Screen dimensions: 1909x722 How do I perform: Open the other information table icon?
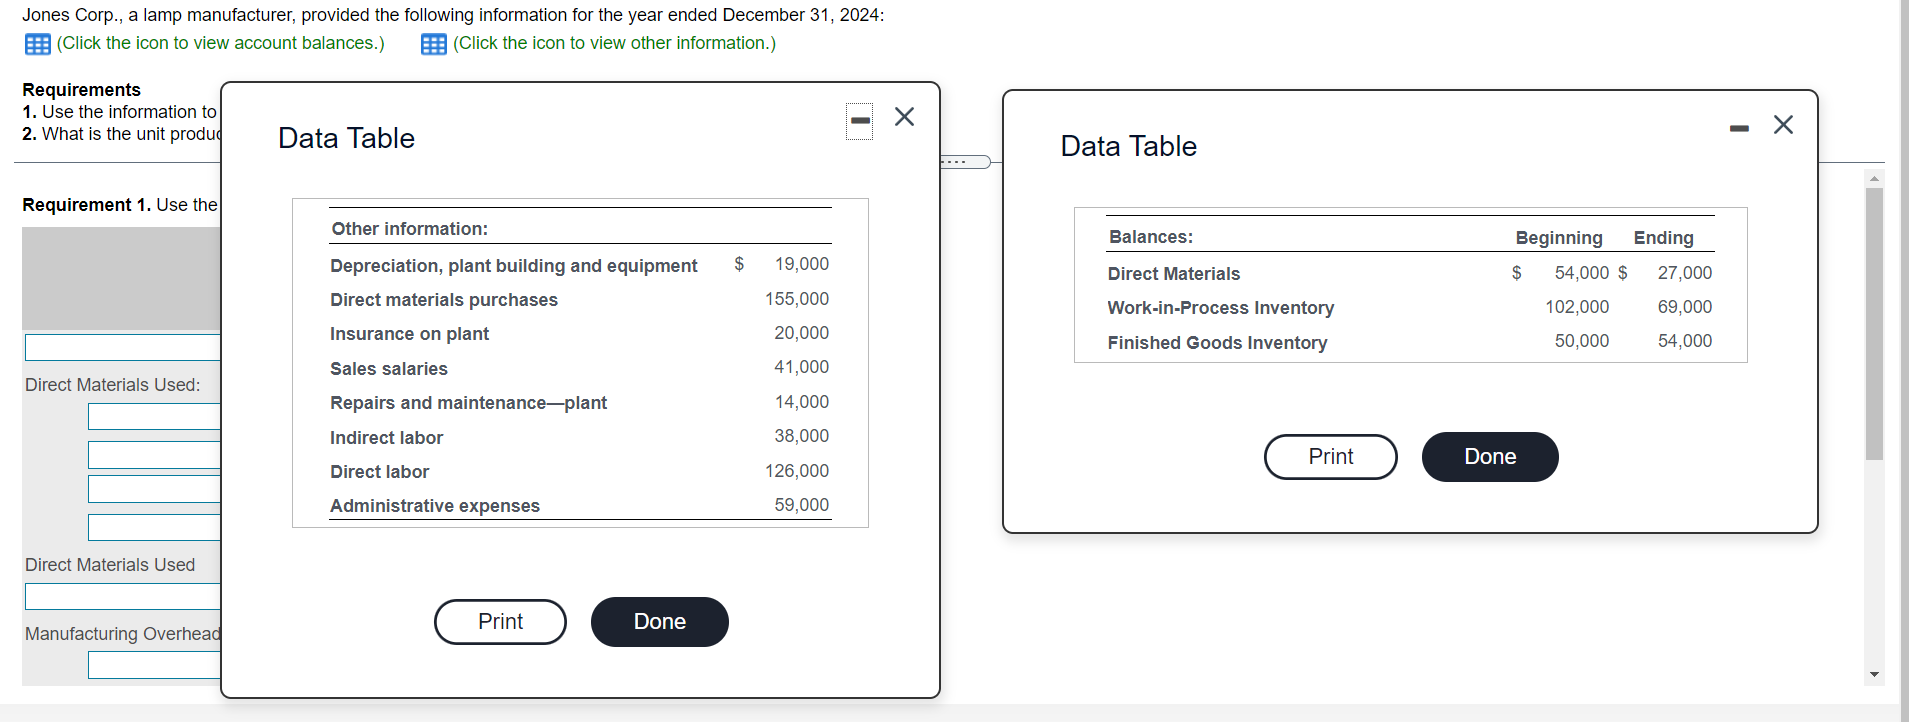[434, 44]
